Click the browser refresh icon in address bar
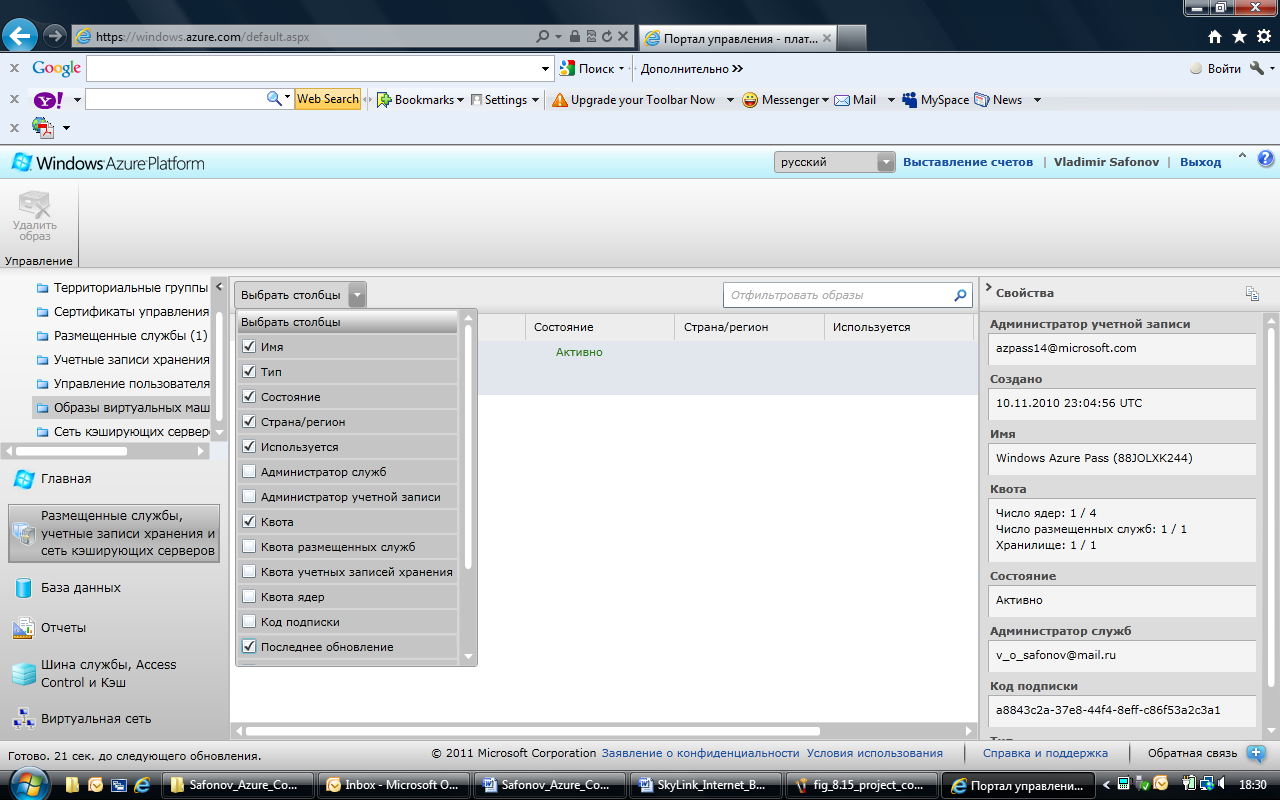 click(606, 36)
